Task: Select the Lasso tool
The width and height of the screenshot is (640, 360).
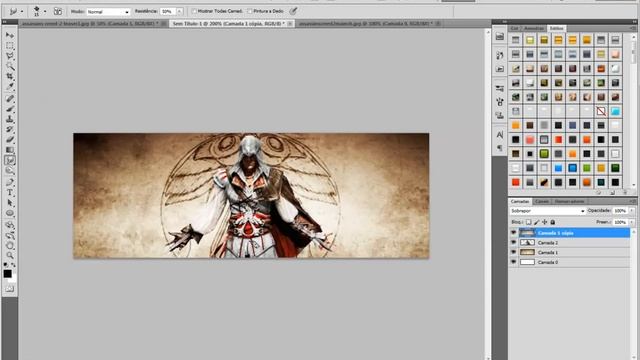Action: click(x=10, y=56)
